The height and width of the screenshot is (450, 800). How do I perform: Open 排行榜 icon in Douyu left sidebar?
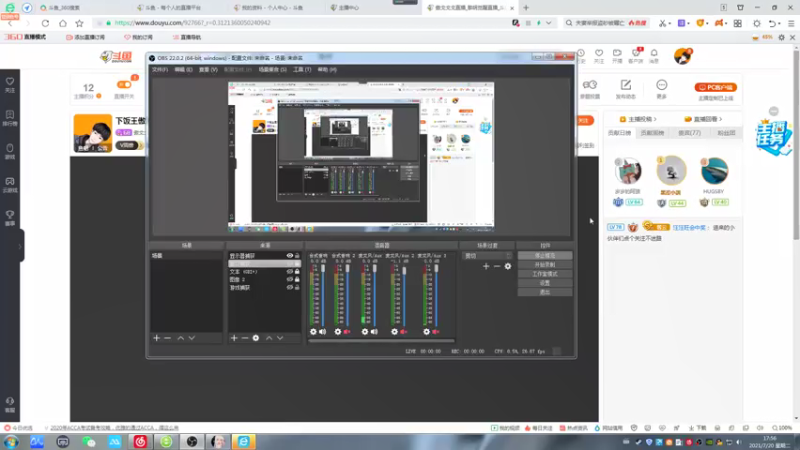[10, 115]
